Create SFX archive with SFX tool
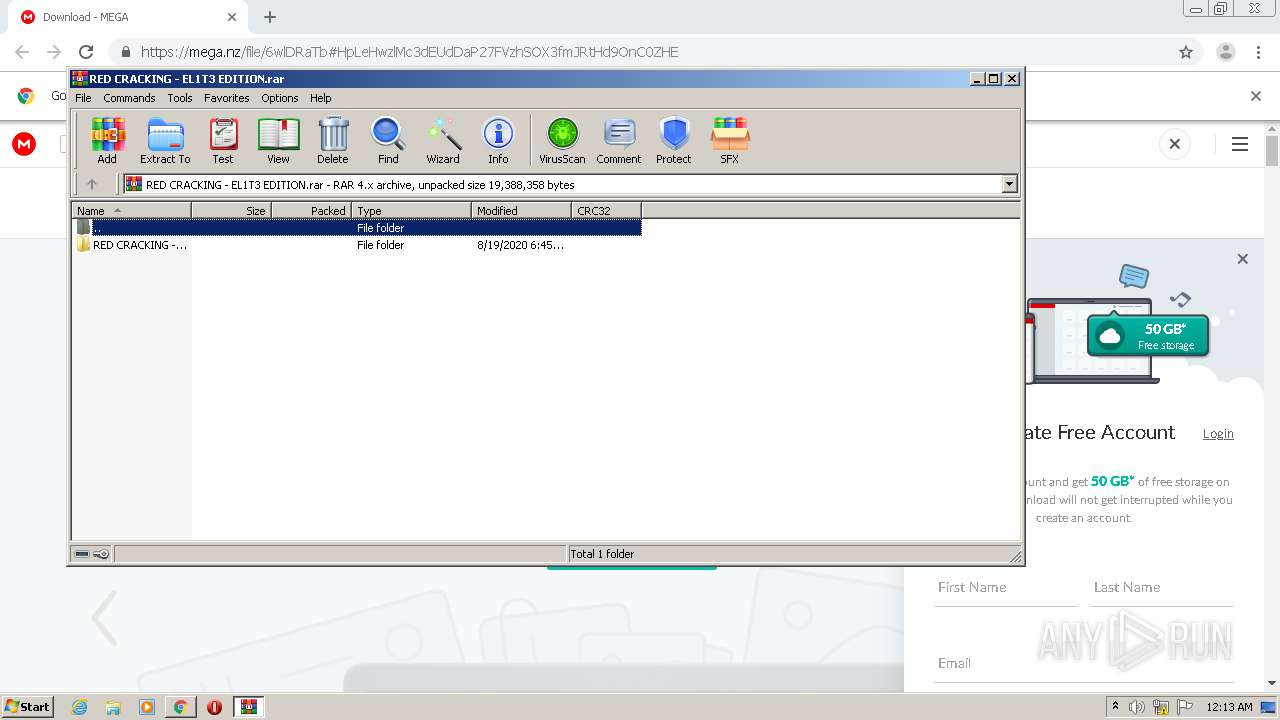Viewport: 1280px width, 720px height. (x=730, y=141)
